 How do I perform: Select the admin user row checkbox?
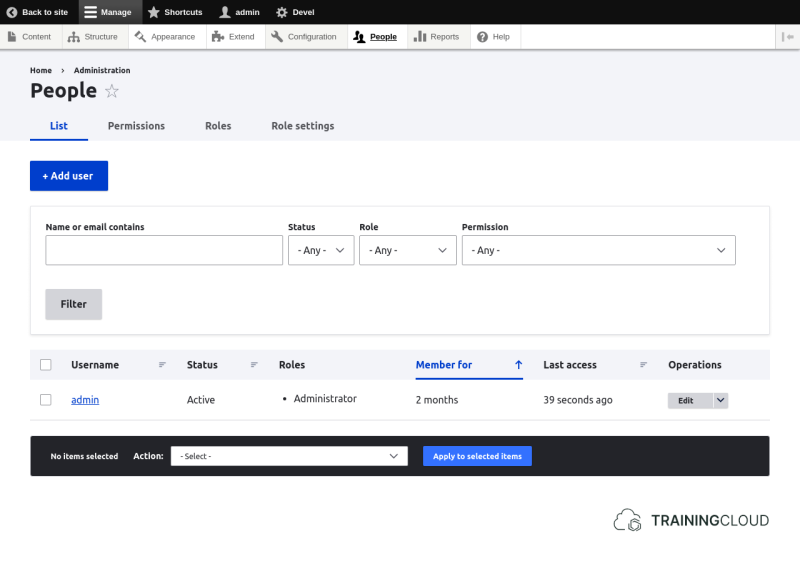pyautogui.click(x=46, y=400)
